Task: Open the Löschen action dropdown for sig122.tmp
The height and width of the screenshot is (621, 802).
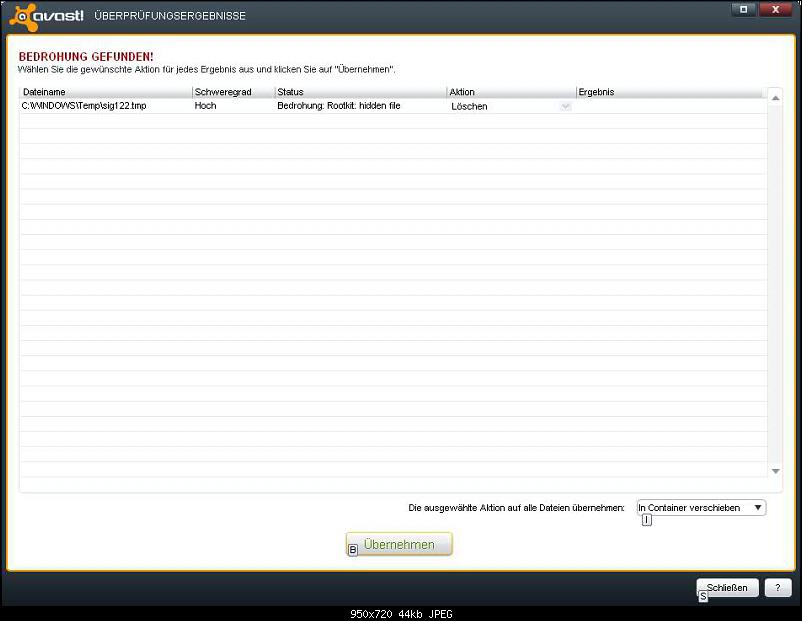Action: [x=565, y=106]
